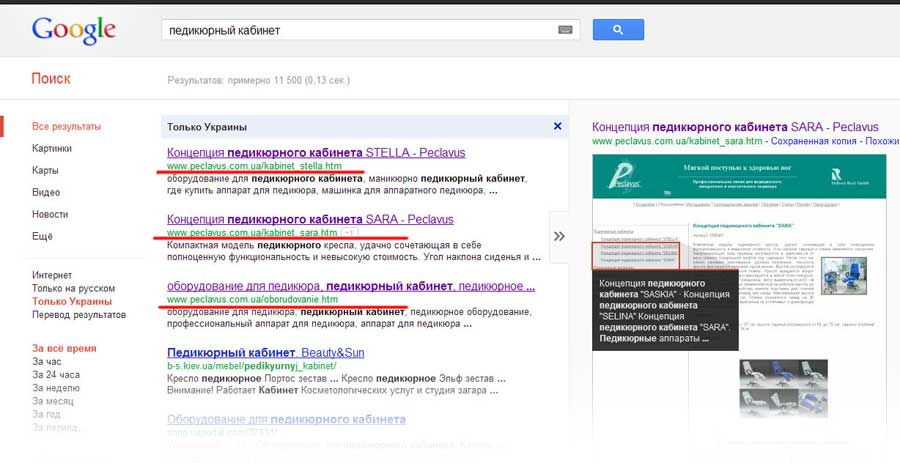Open the on-screen keyboard icon in search box

tap(565, 30)
